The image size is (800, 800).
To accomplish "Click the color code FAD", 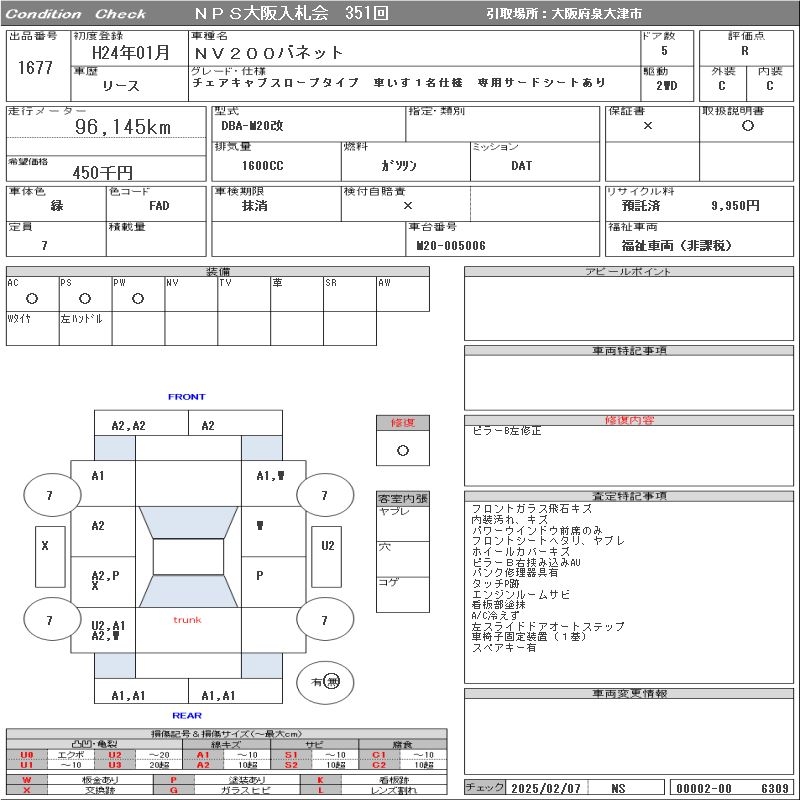I will click(x=159, y=206).
